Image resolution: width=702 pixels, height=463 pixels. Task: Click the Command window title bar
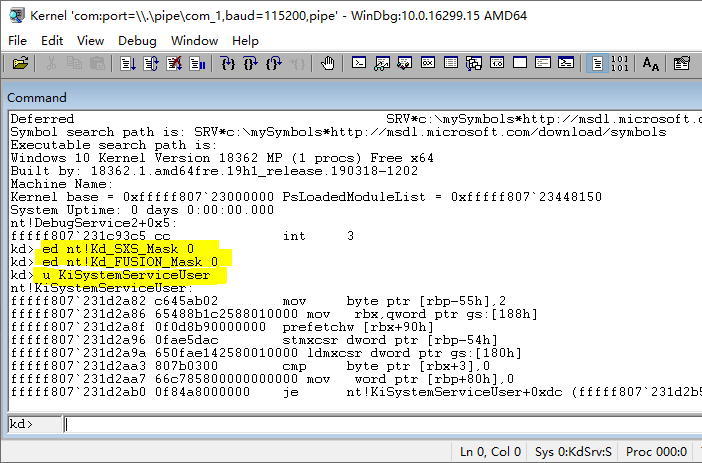354,97
